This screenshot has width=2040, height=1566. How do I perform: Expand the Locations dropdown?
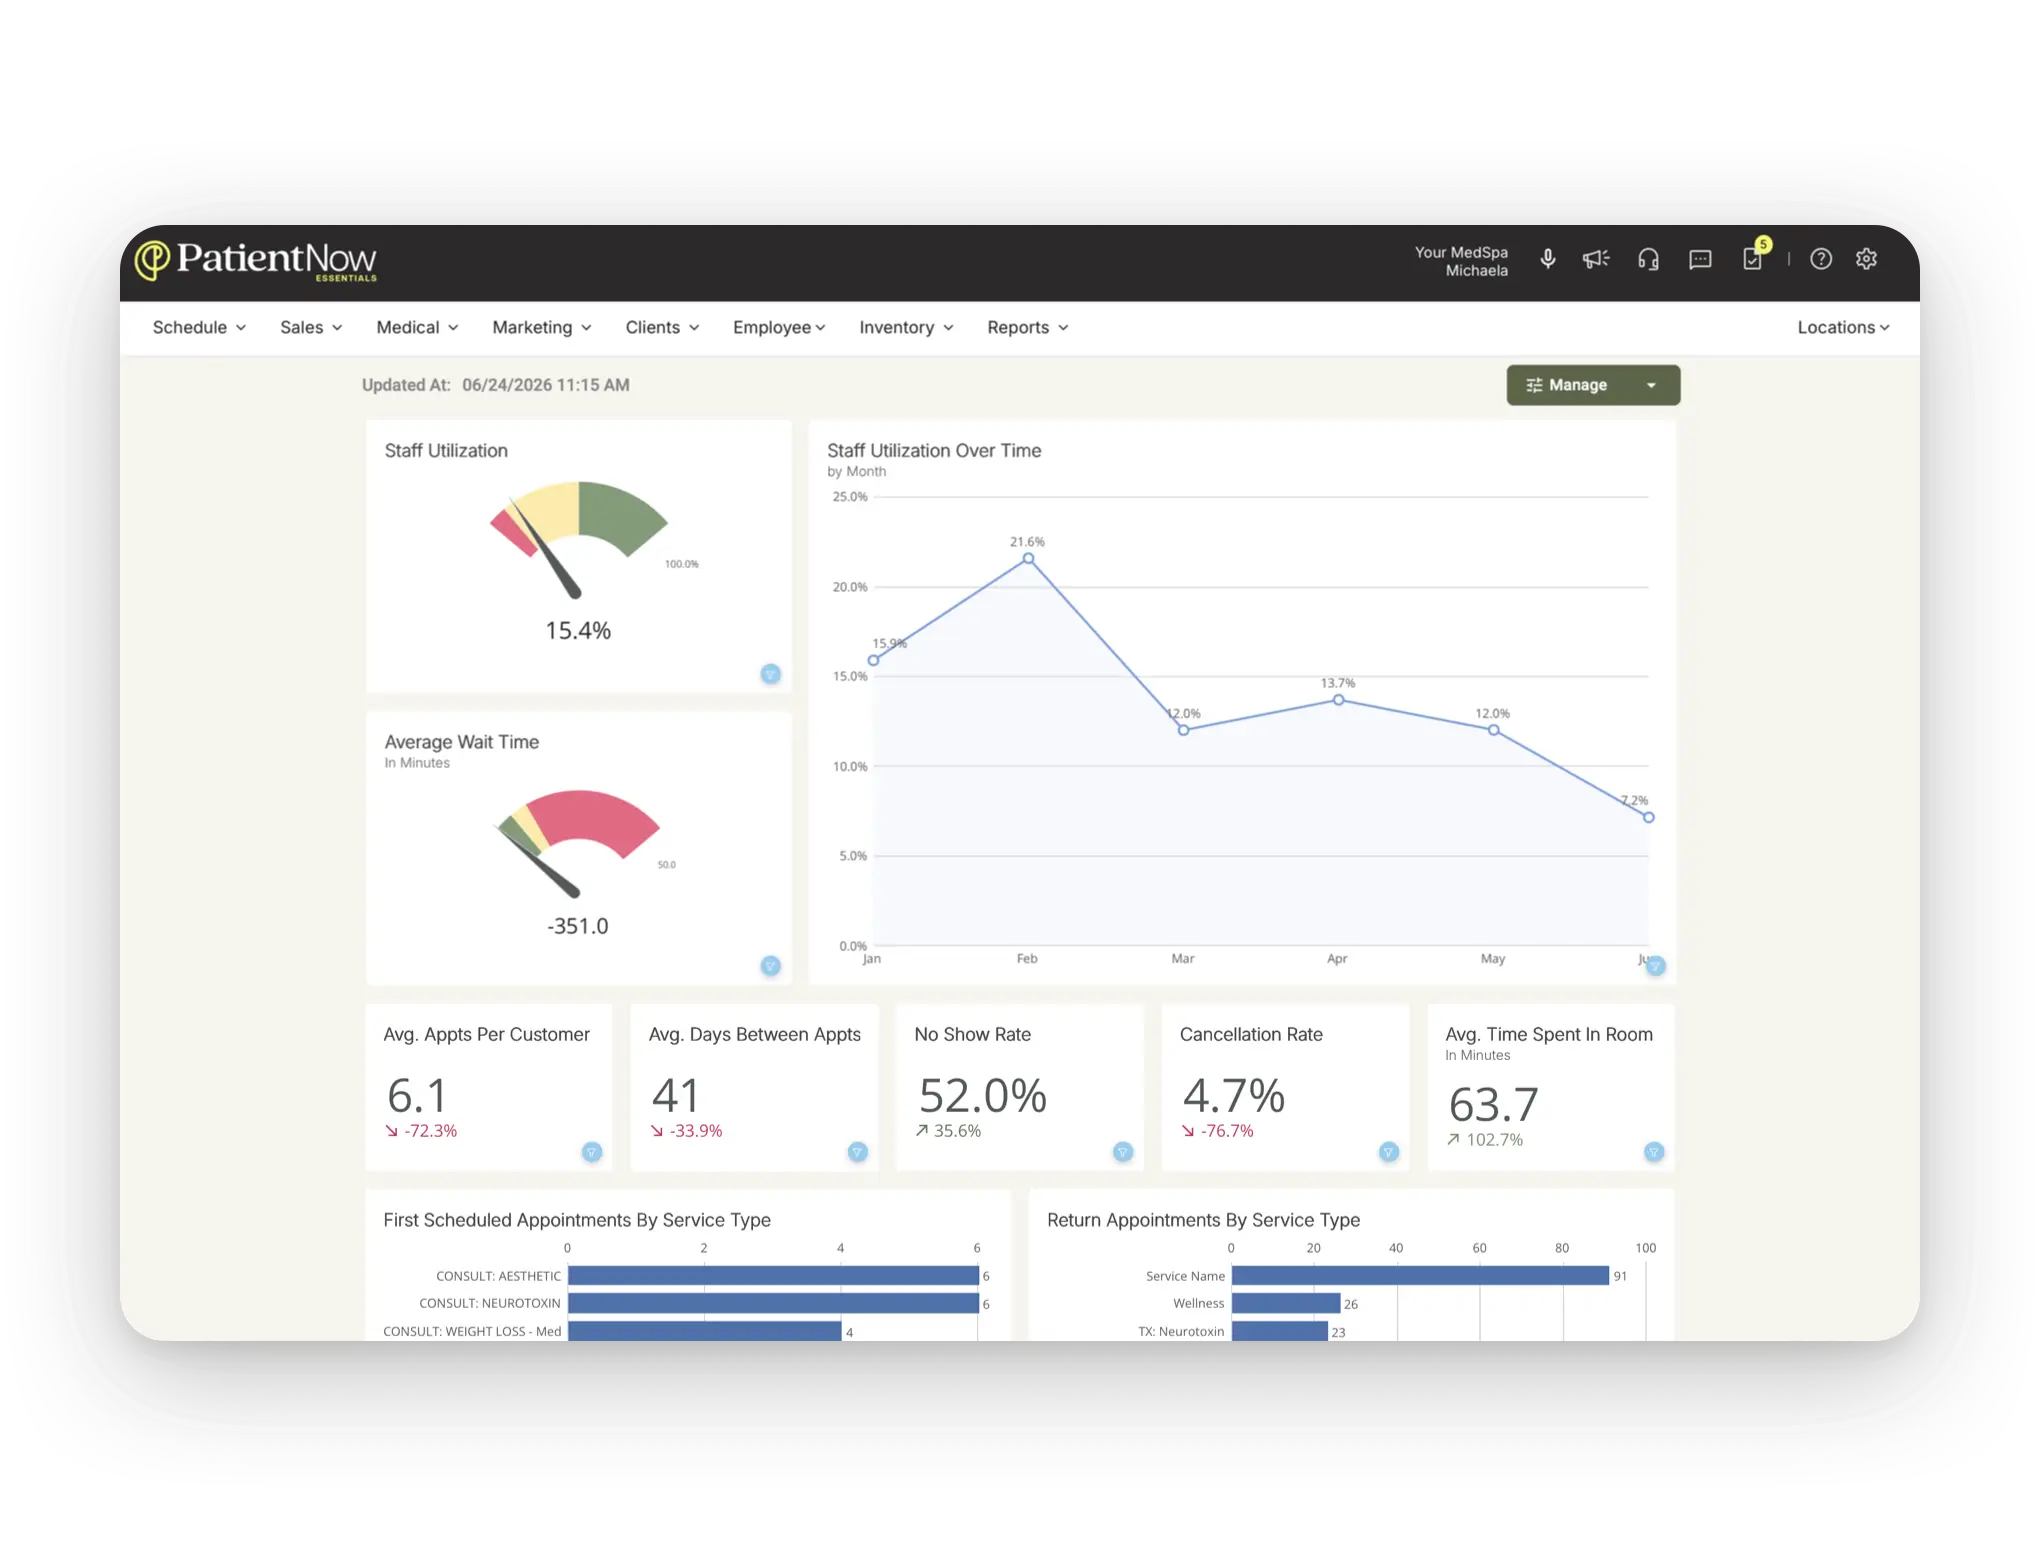point(1843,328)
